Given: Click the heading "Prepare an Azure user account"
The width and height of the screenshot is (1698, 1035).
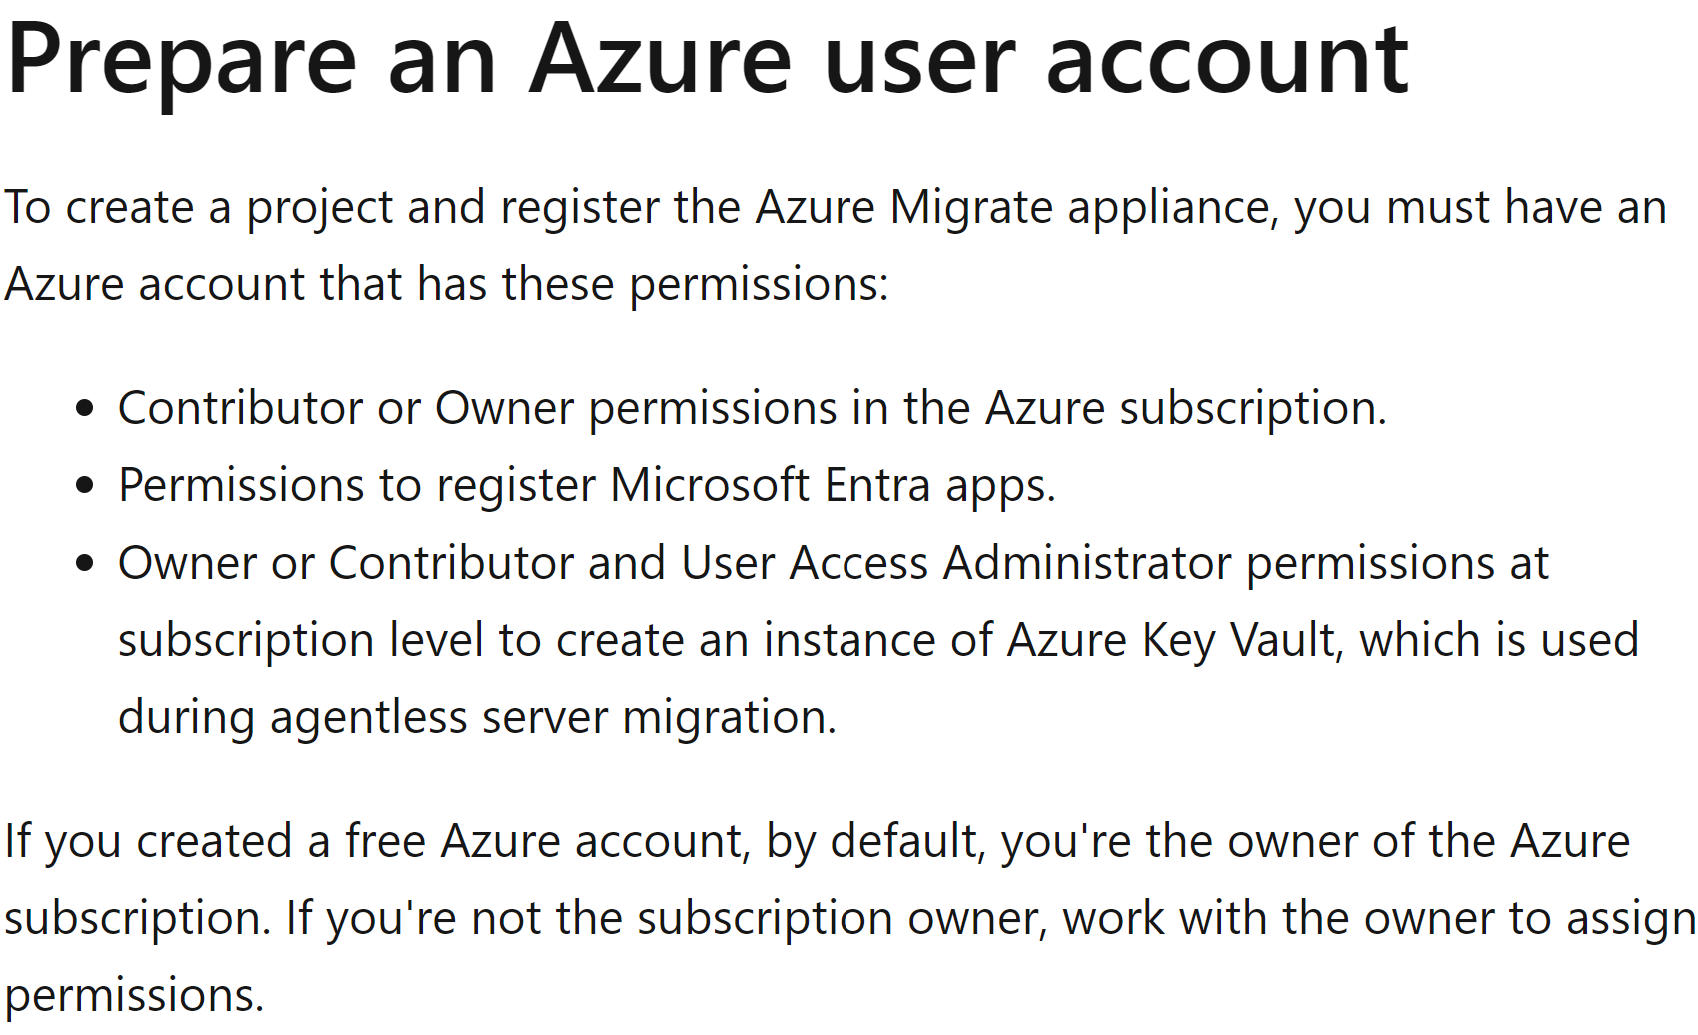Looking at the screenshot, I should [708, 62].
